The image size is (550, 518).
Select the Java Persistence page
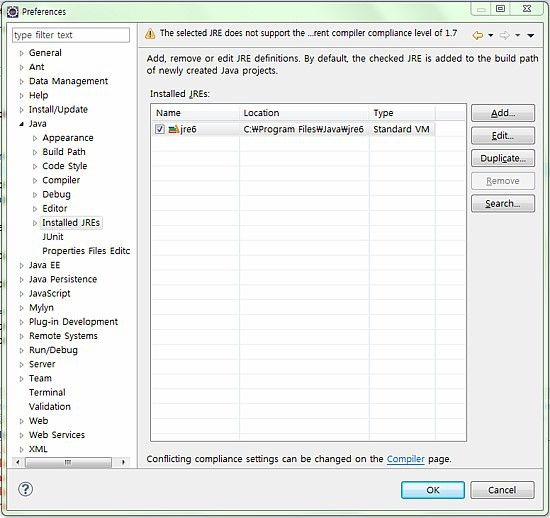pos(63,279)
